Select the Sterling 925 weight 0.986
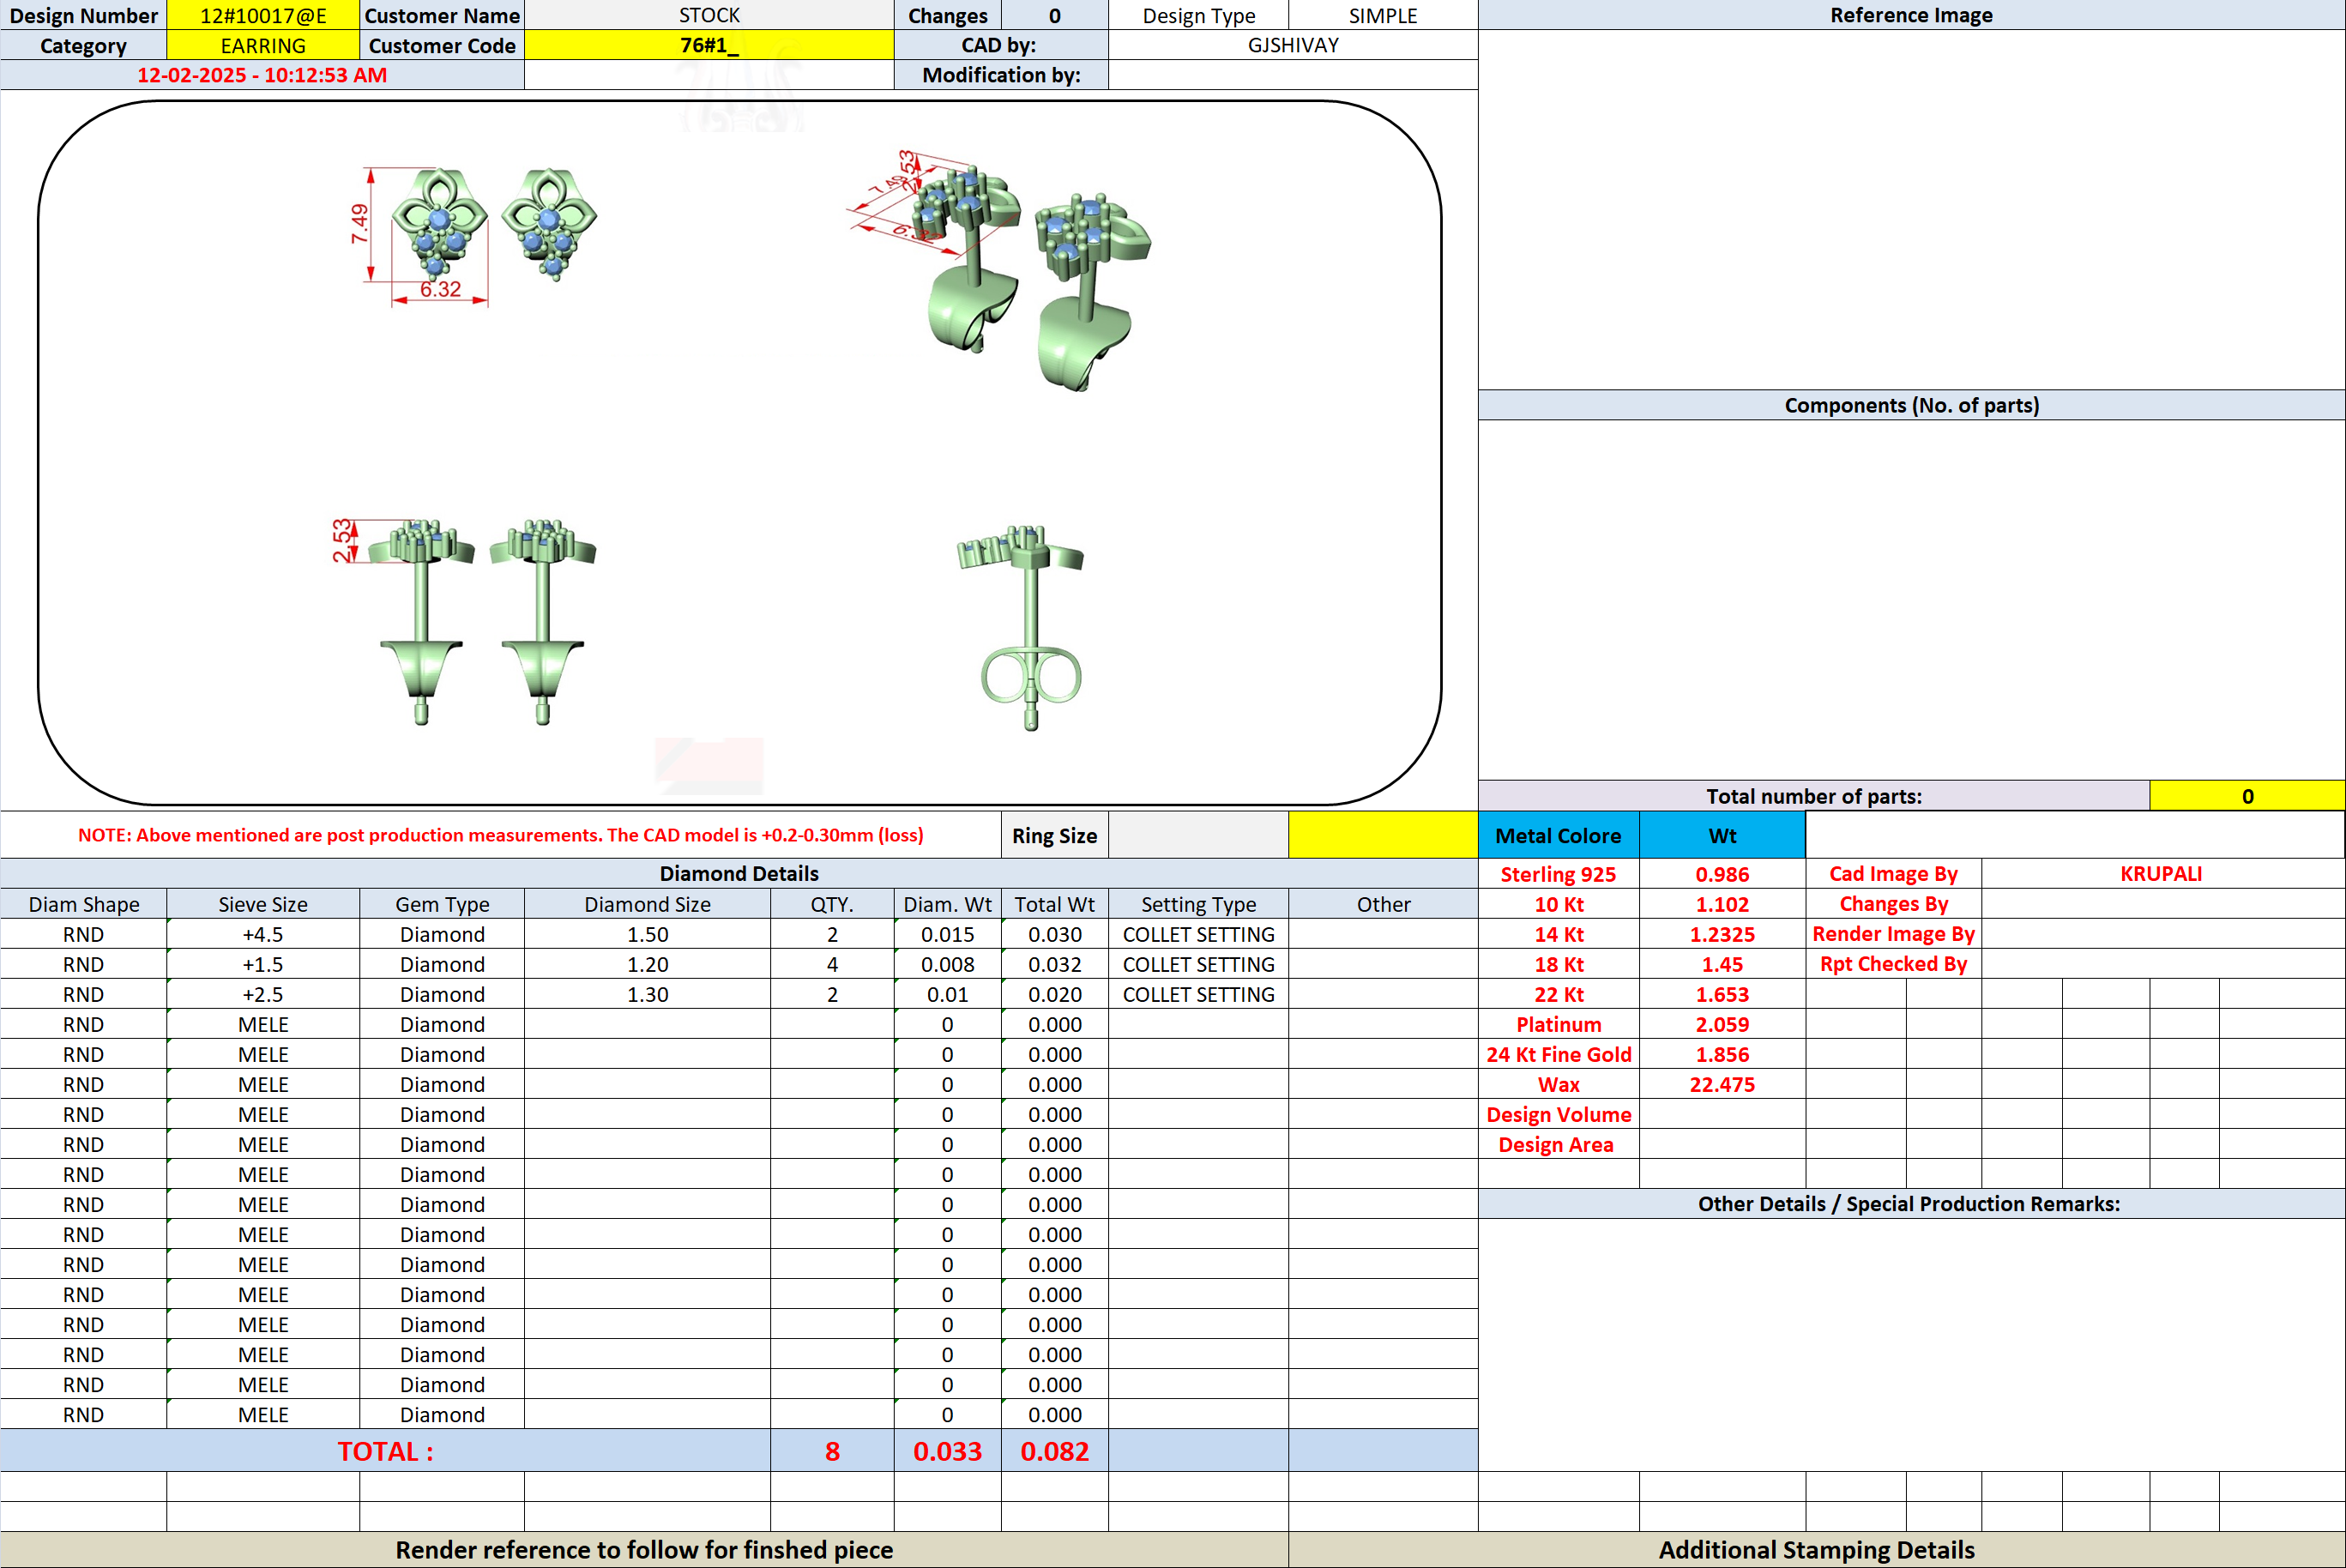 (x=1722, y=874)
